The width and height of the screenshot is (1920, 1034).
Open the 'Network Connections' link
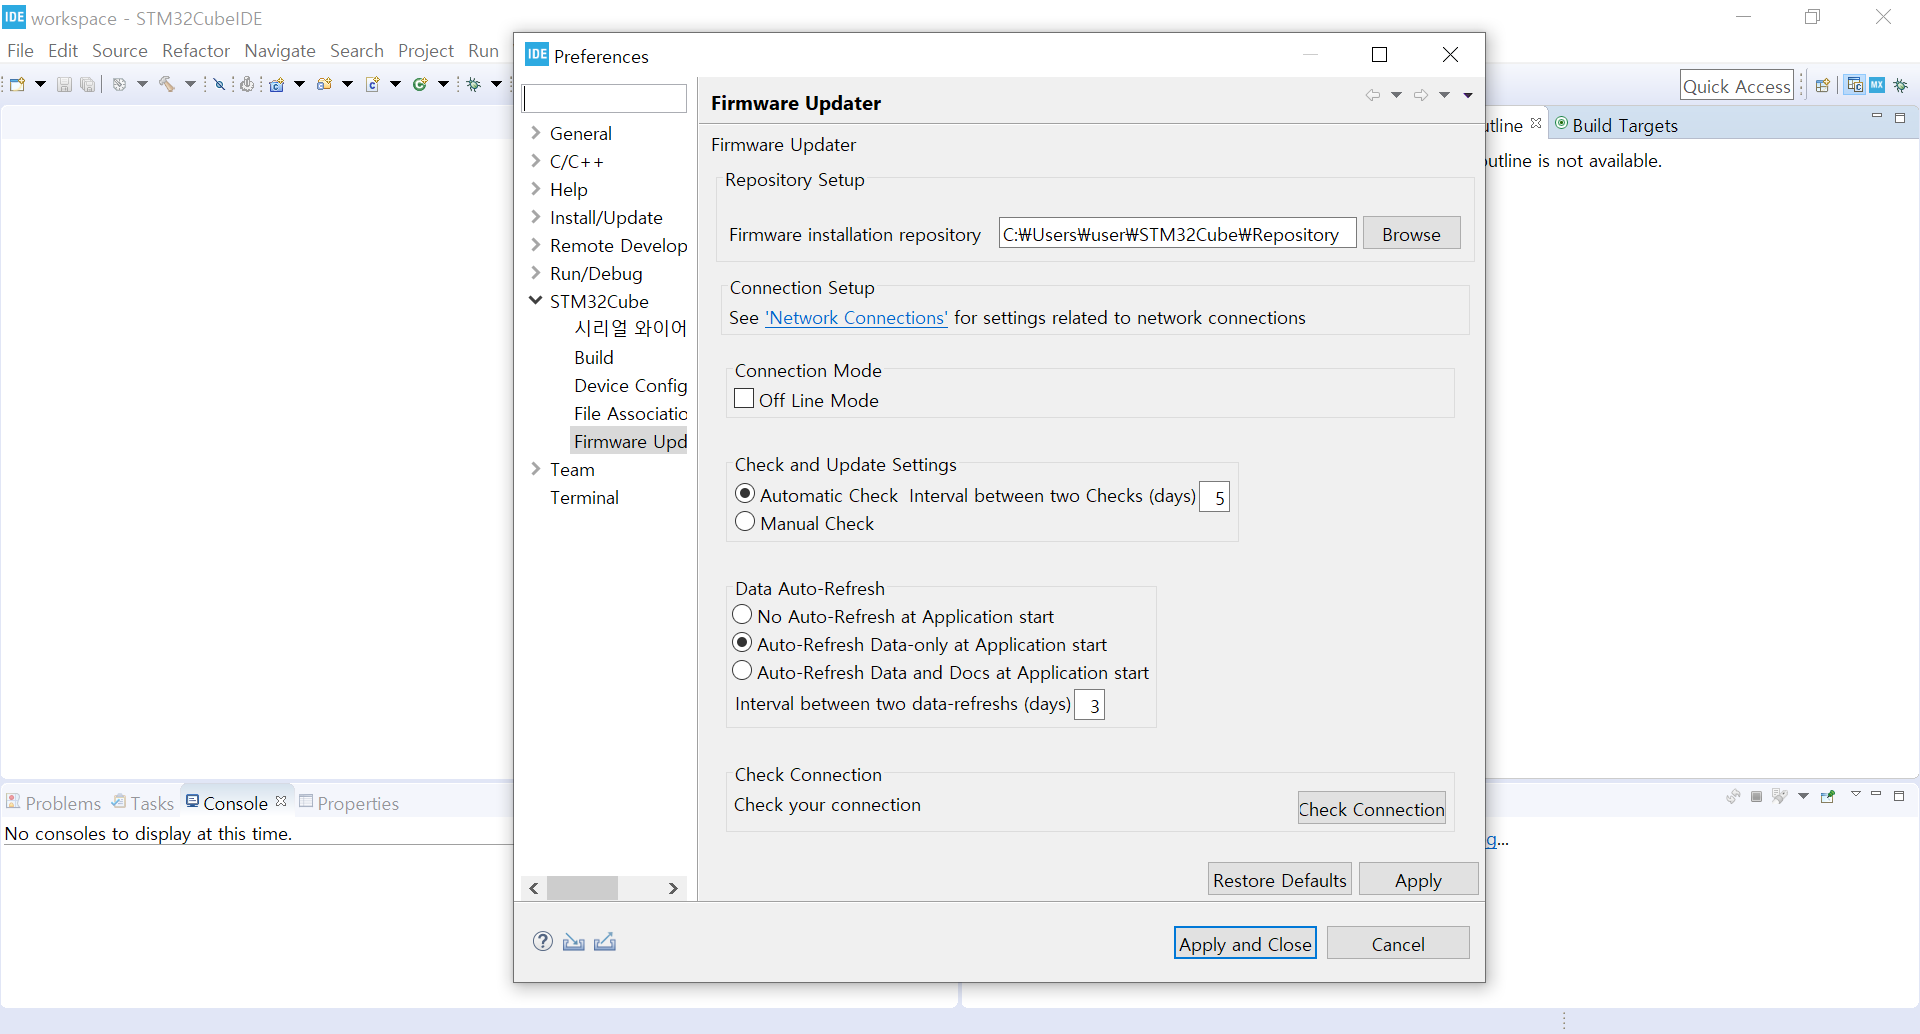tap(856, 318)
